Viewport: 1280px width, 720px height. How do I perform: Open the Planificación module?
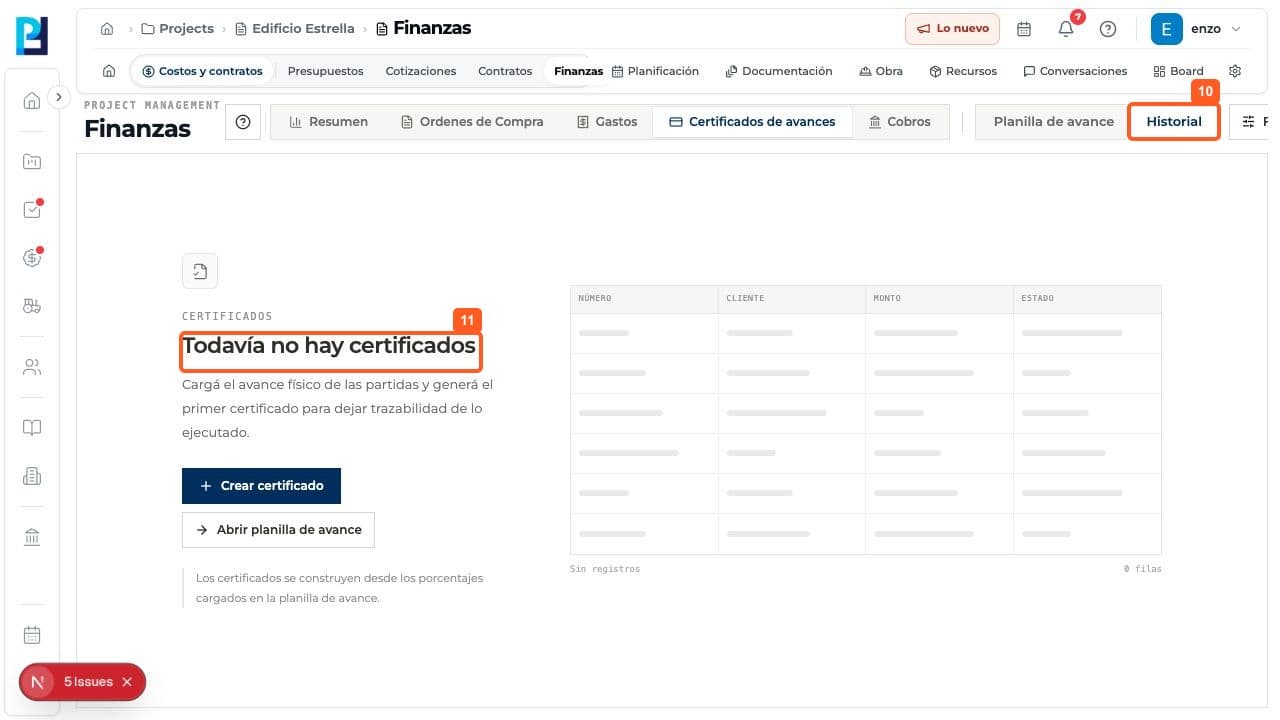(655, 71)
